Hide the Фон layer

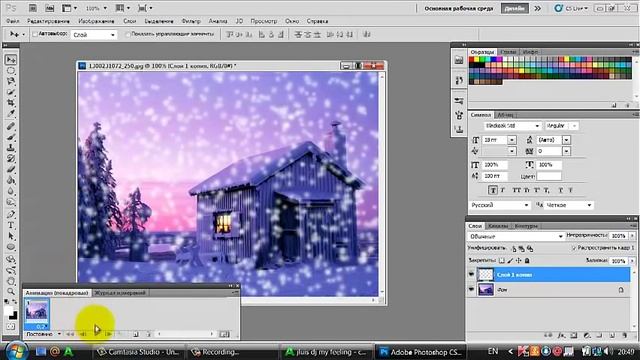(x=471, y=289)
